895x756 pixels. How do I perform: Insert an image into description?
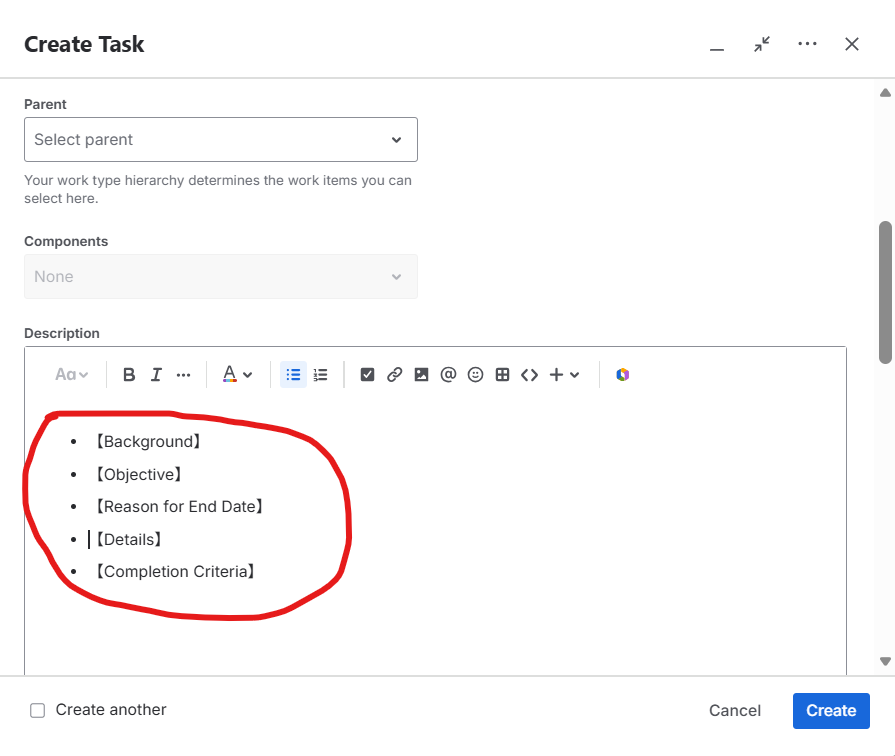pyautogui.click(x=421, y=375)
